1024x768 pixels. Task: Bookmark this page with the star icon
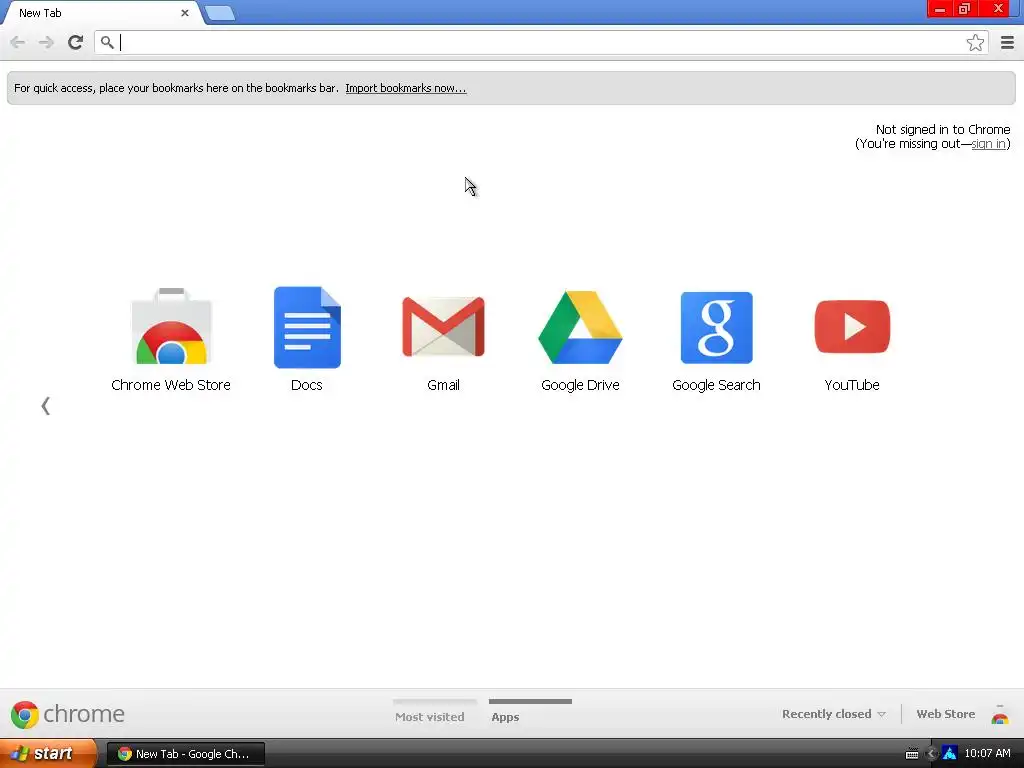click(975, 42)
